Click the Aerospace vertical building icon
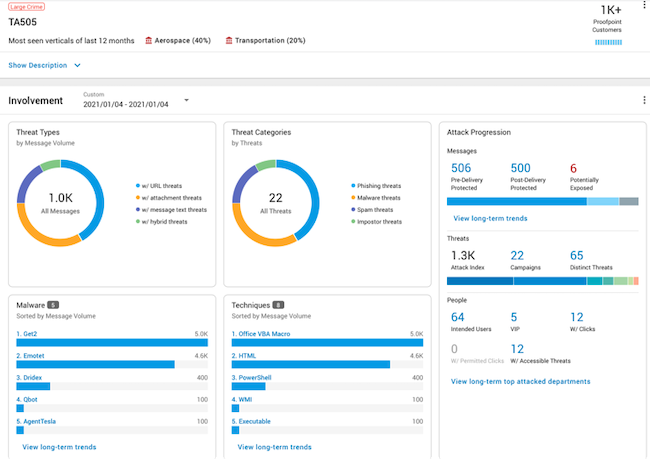The width and height of the screenshot is (650, 459). (x=149, y=41)
